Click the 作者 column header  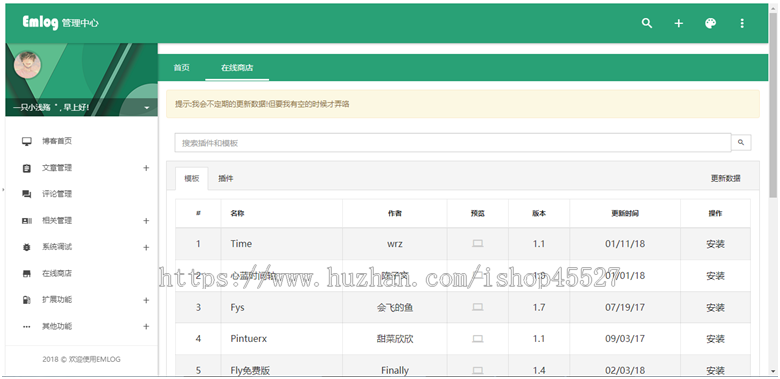tap(394, 213)
